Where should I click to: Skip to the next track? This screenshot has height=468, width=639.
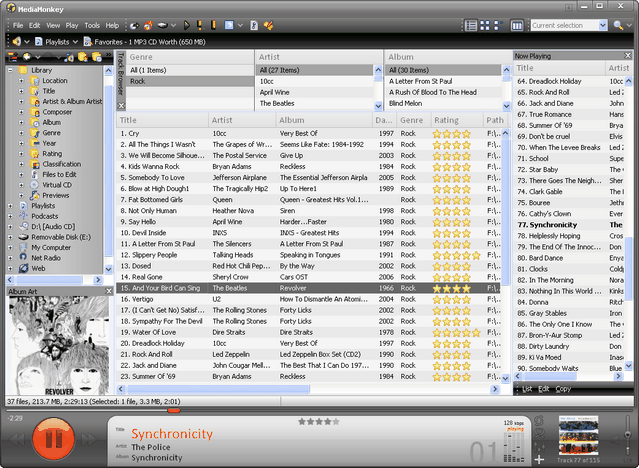pyautogui.click(x=90, y=439)
